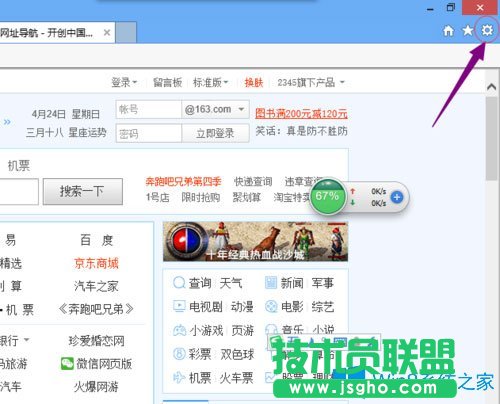This screenshot has width=500, height=404.
Task: Open the 京东商城 site link
Action: (96, 263)
